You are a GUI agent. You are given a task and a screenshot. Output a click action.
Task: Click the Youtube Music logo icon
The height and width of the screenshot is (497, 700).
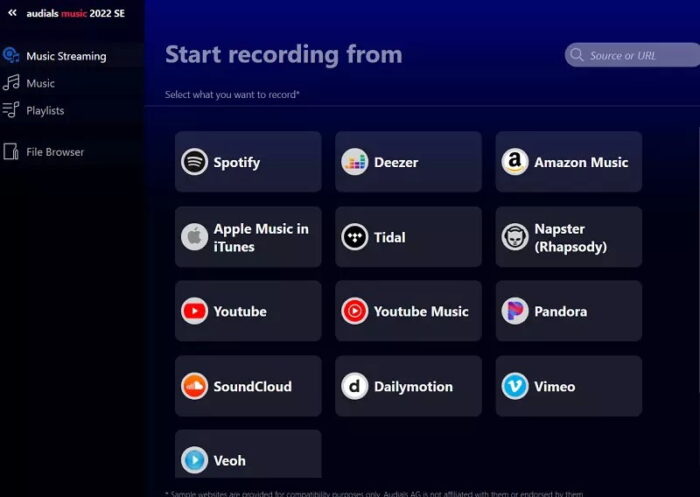click(x=354, y=311)
